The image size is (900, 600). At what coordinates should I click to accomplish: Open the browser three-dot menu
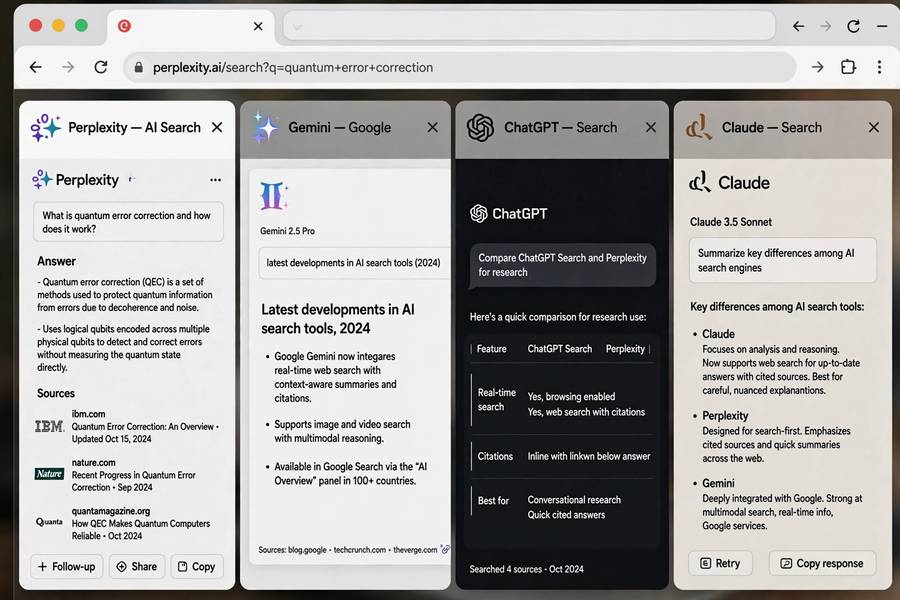(x=879, y=67)
